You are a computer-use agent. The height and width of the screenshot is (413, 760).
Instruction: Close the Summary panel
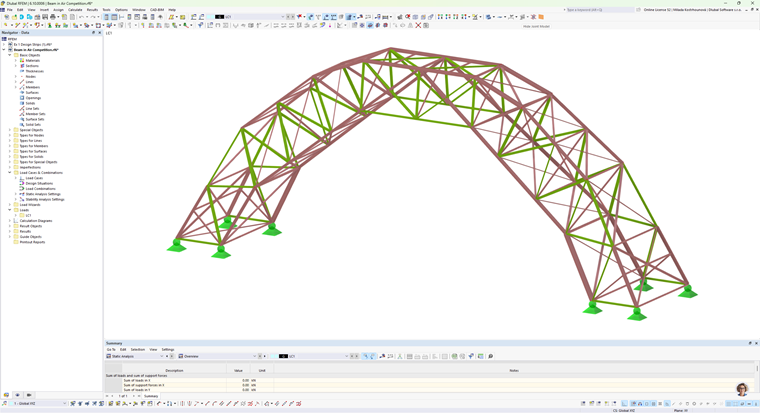pyautogui.click(x=756, y=343)
